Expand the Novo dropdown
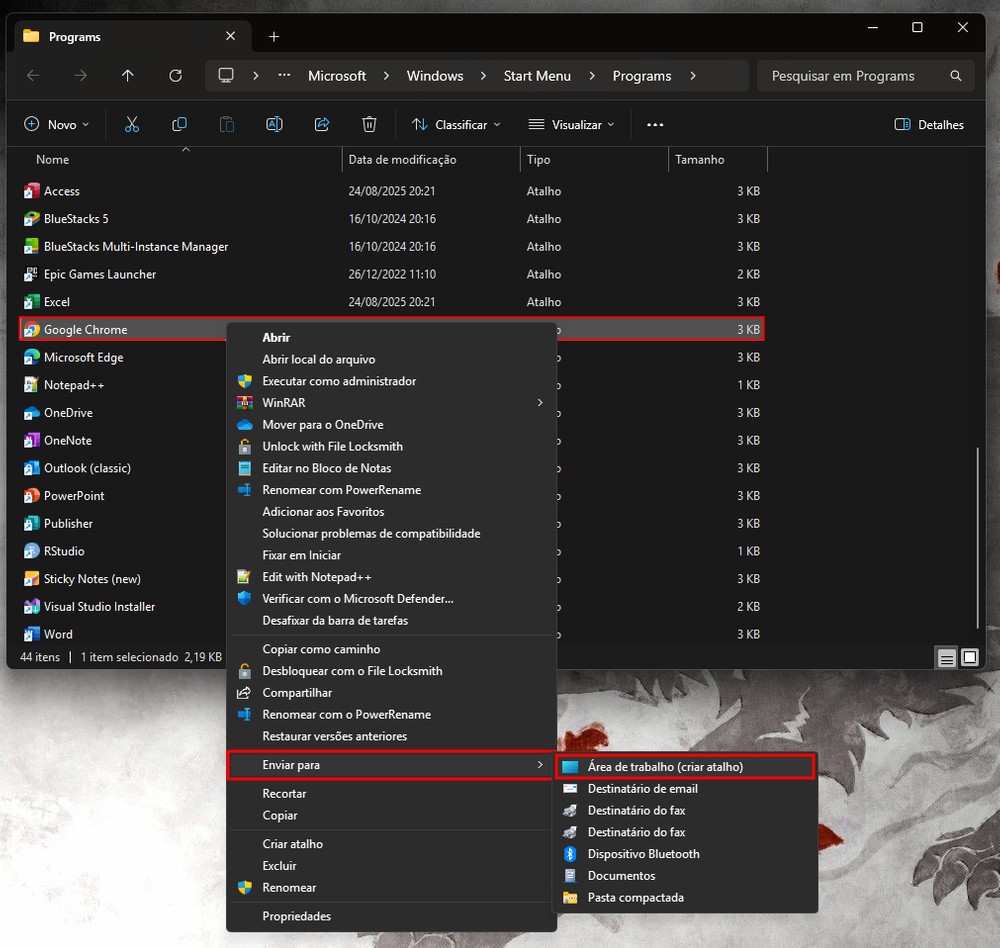 [56, 125]
